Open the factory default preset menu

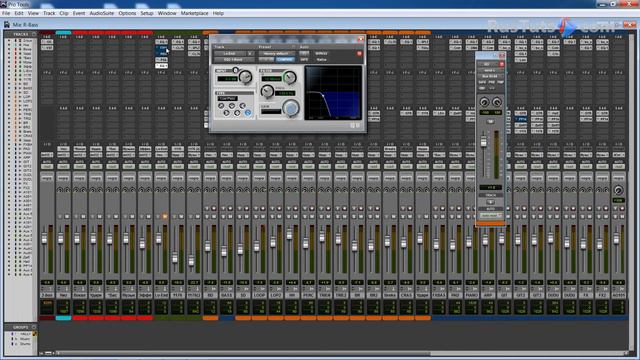[x=276, y=53]
